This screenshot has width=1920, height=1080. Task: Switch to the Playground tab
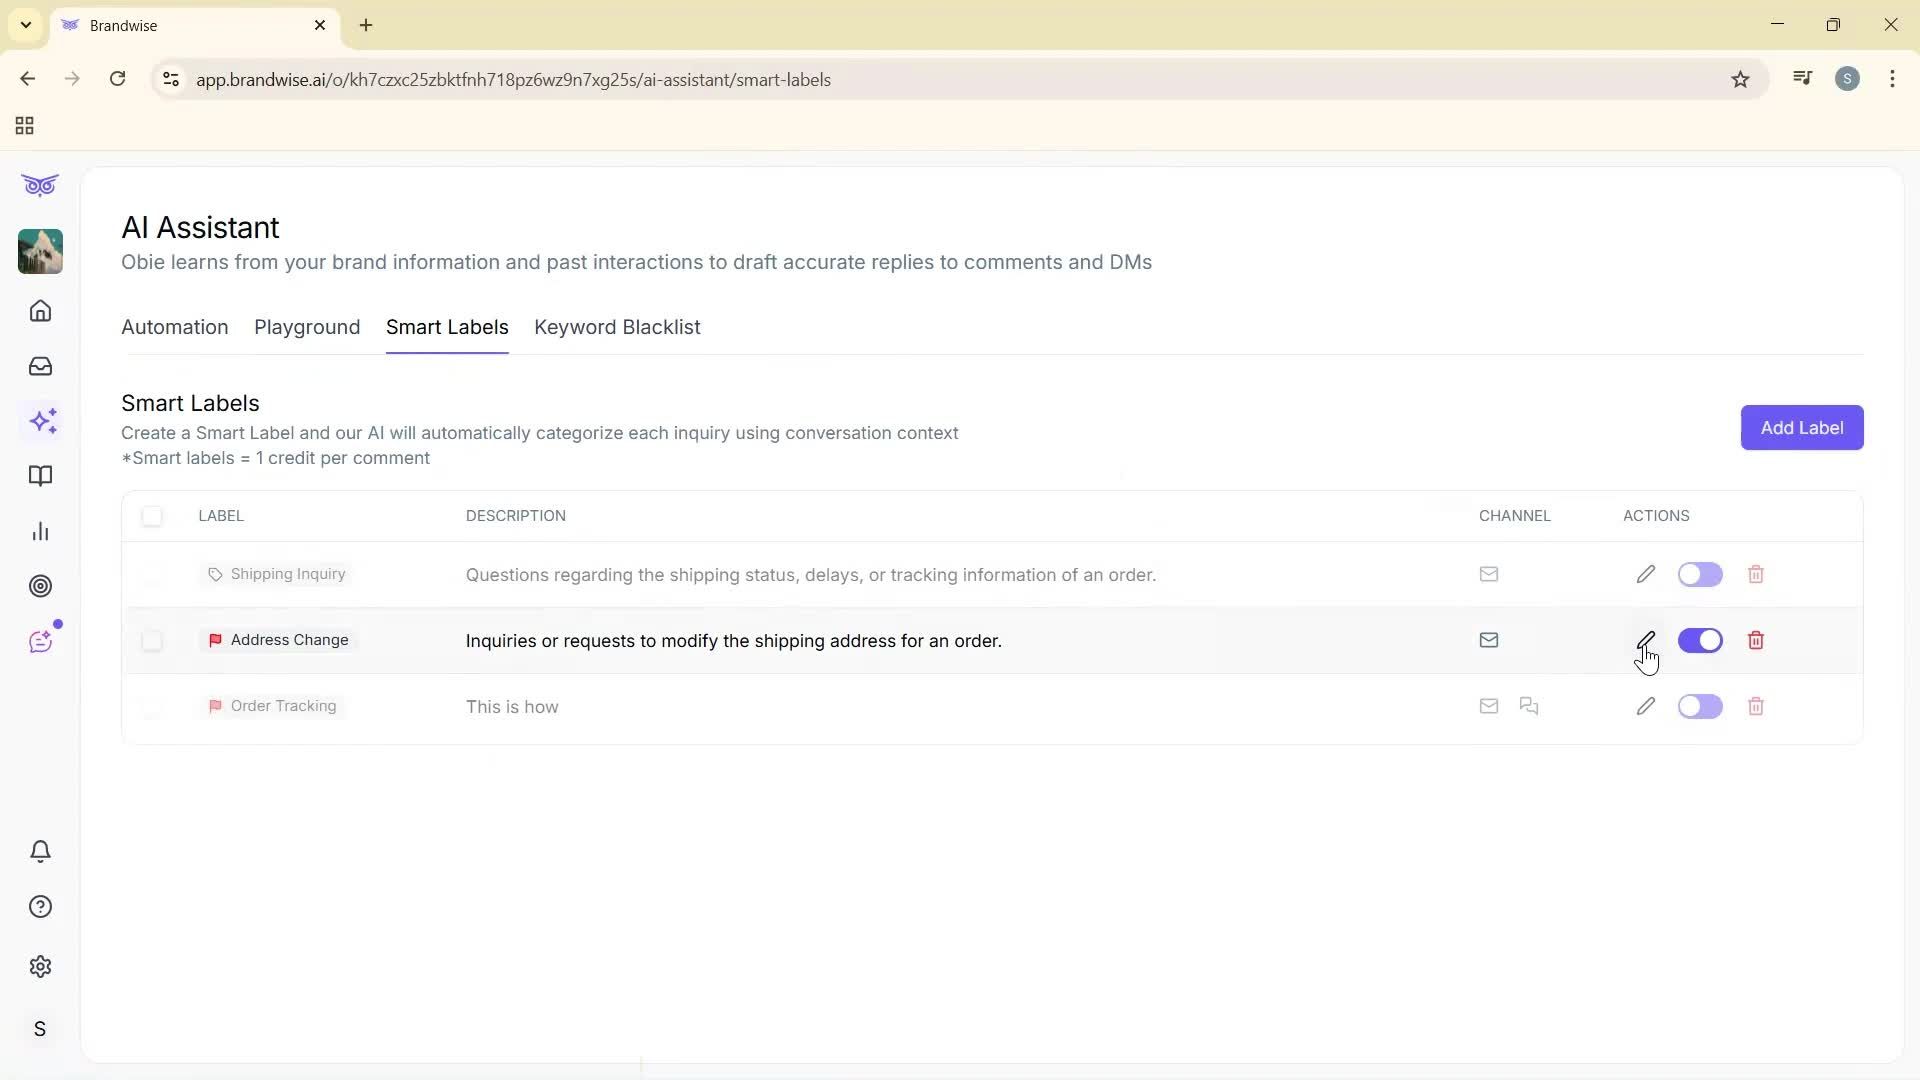click(306, 327)
